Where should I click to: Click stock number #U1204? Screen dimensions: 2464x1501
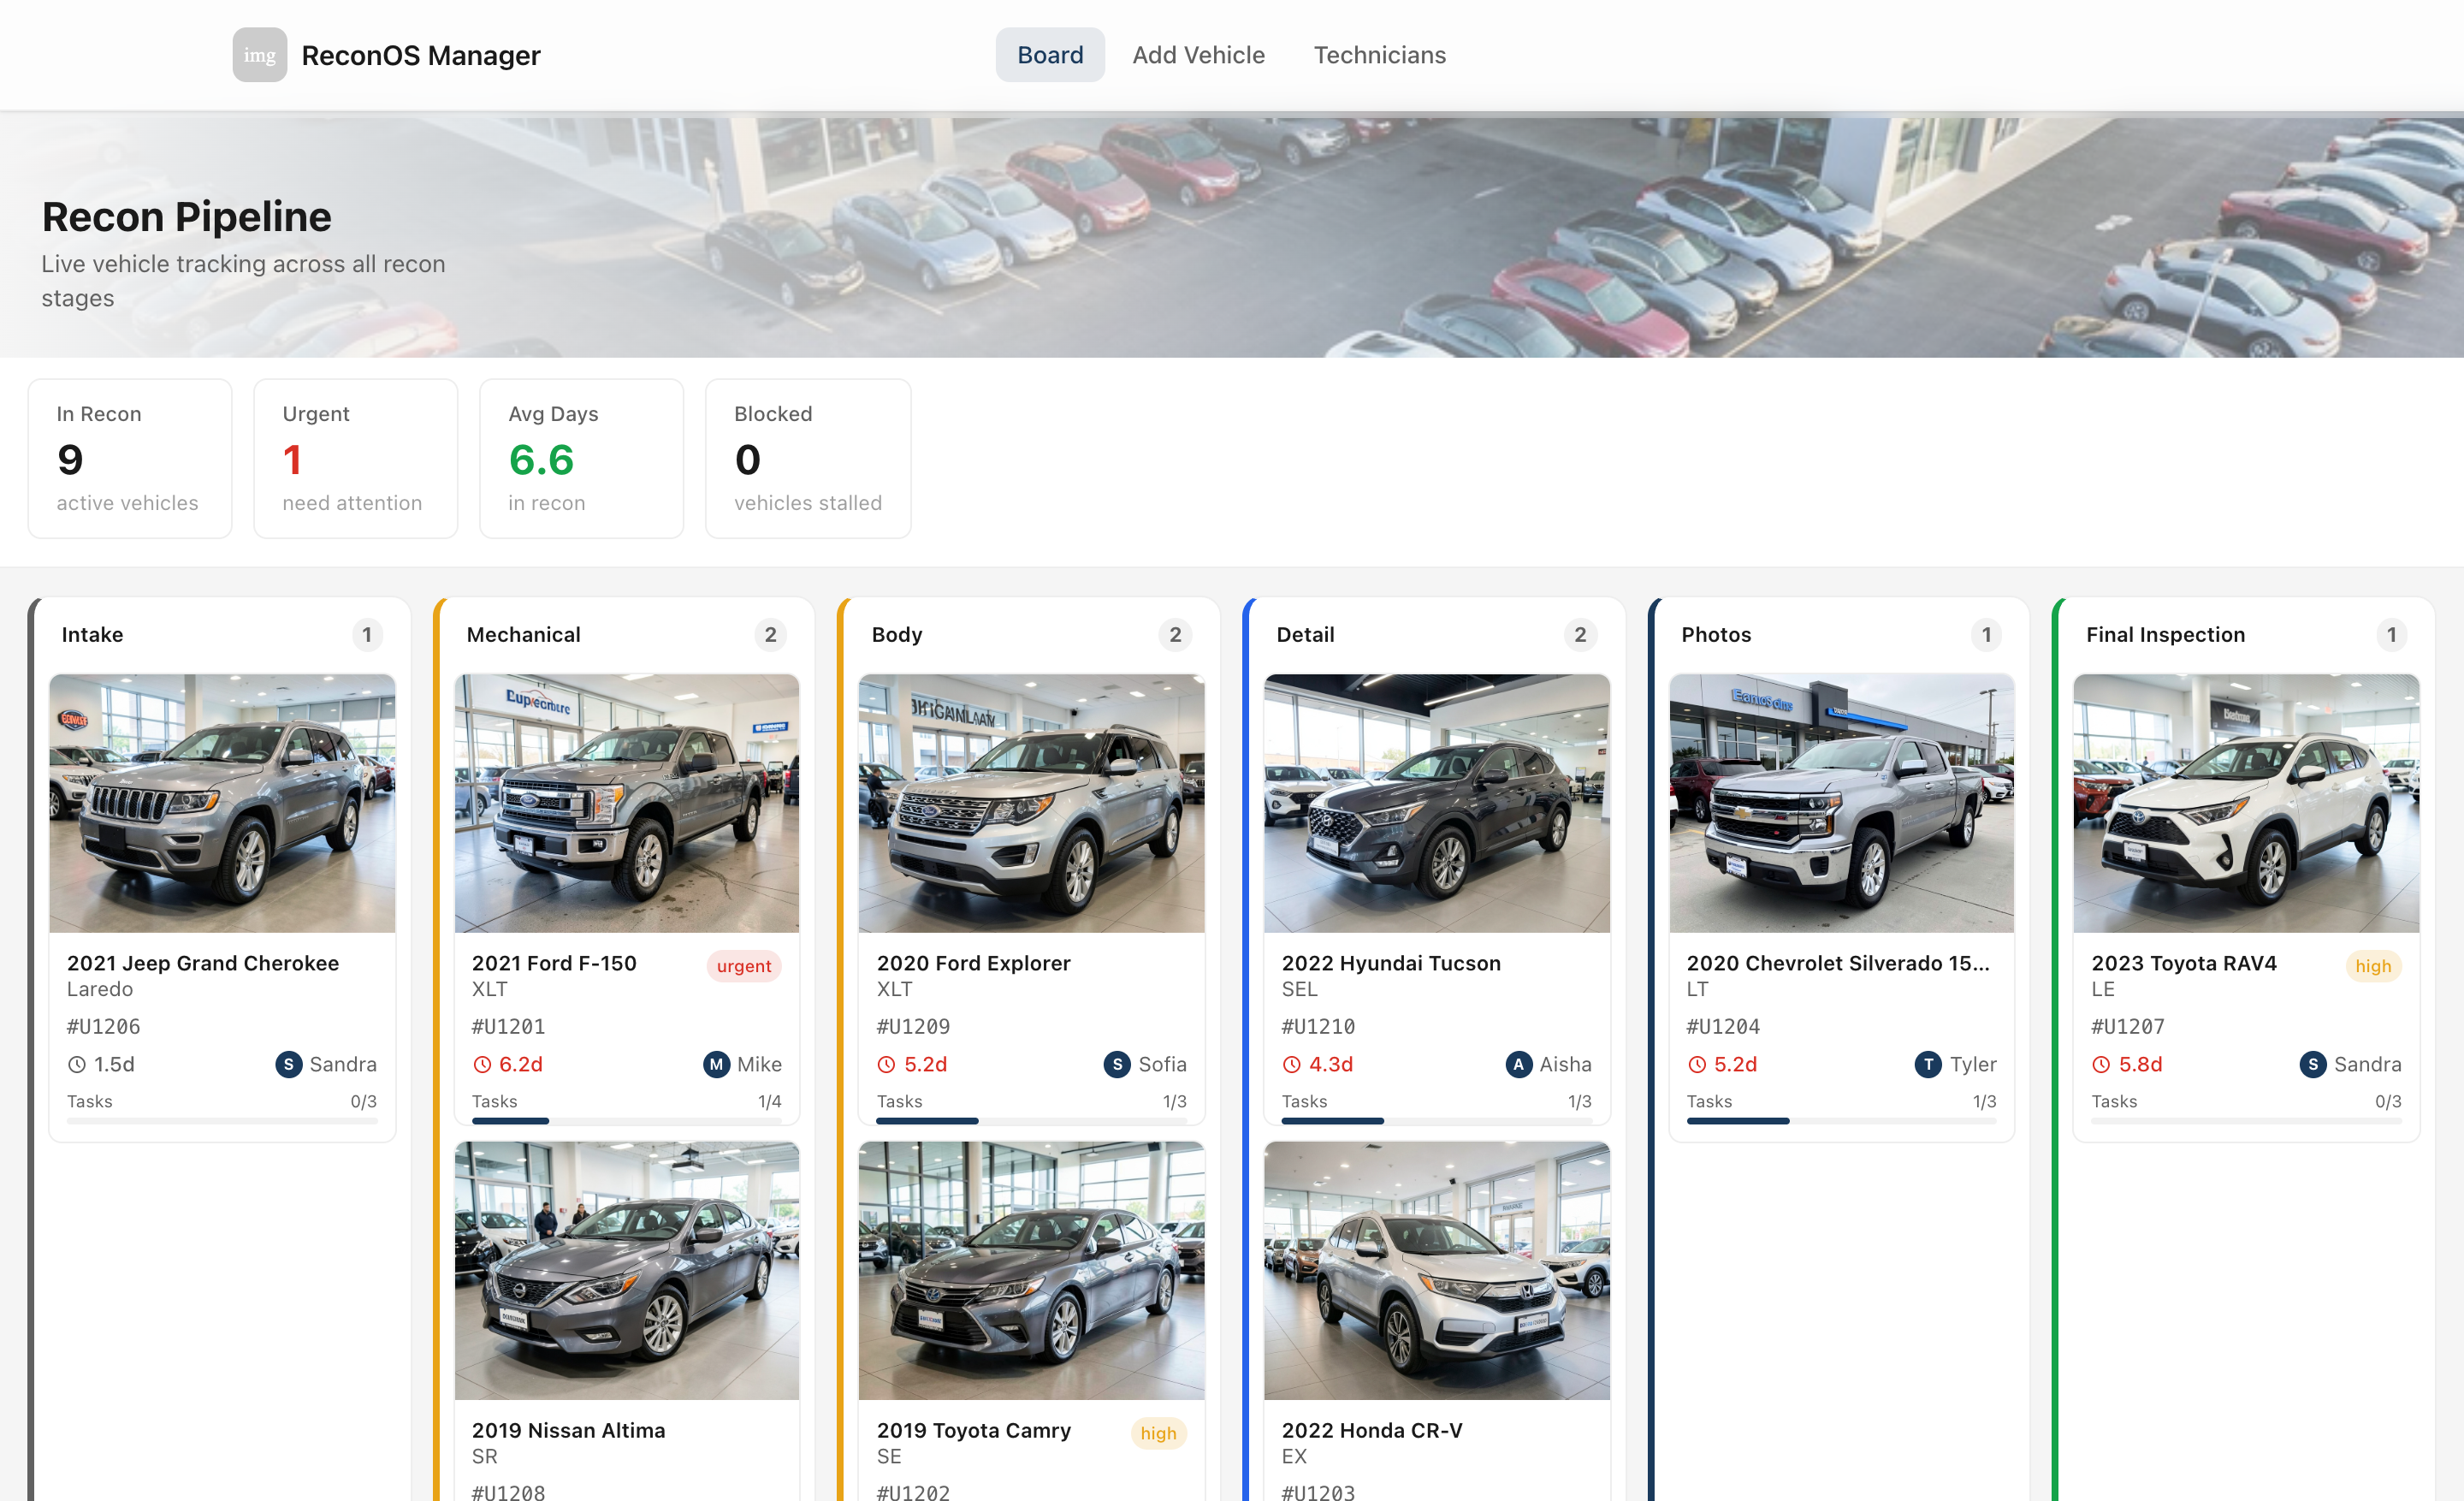[1723, 1026]
